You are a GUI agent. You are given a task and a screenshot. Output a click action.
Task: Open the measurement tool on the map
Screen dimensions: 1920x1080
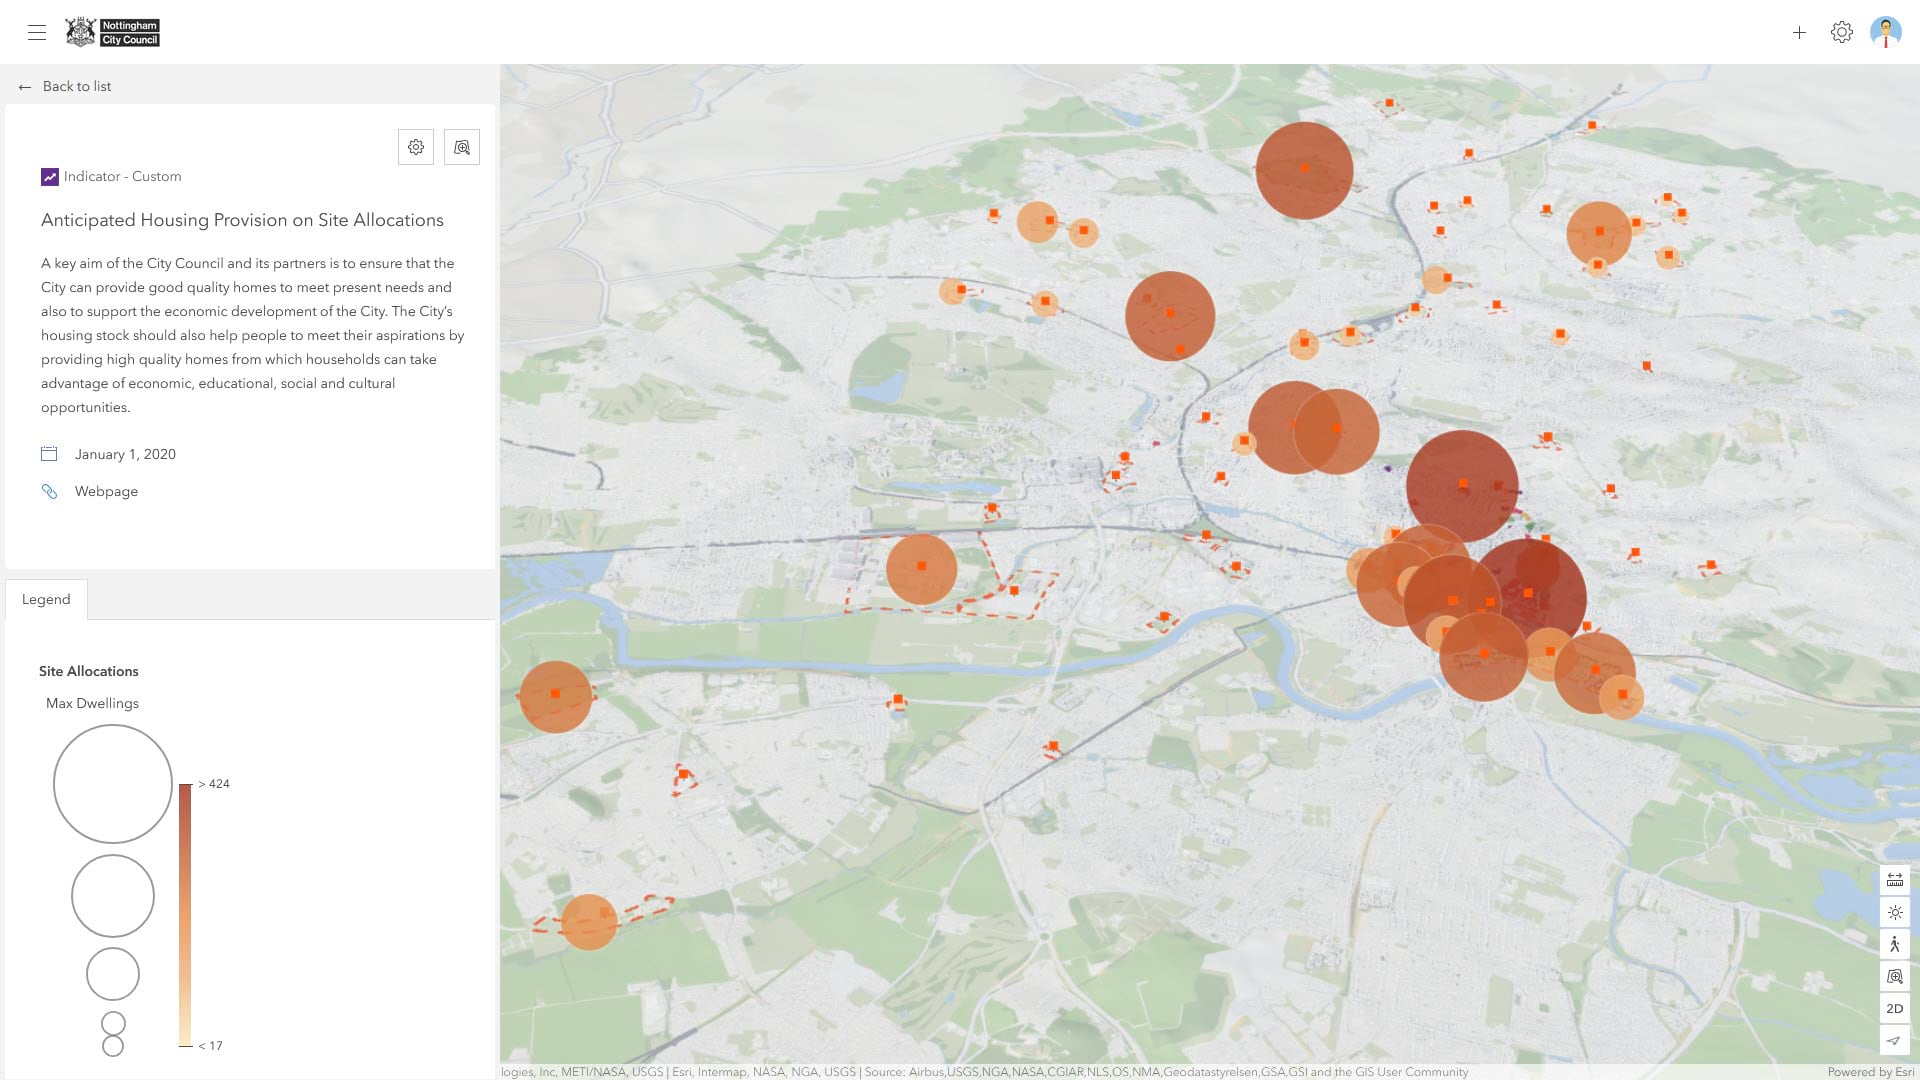[x=1895, y=880]
